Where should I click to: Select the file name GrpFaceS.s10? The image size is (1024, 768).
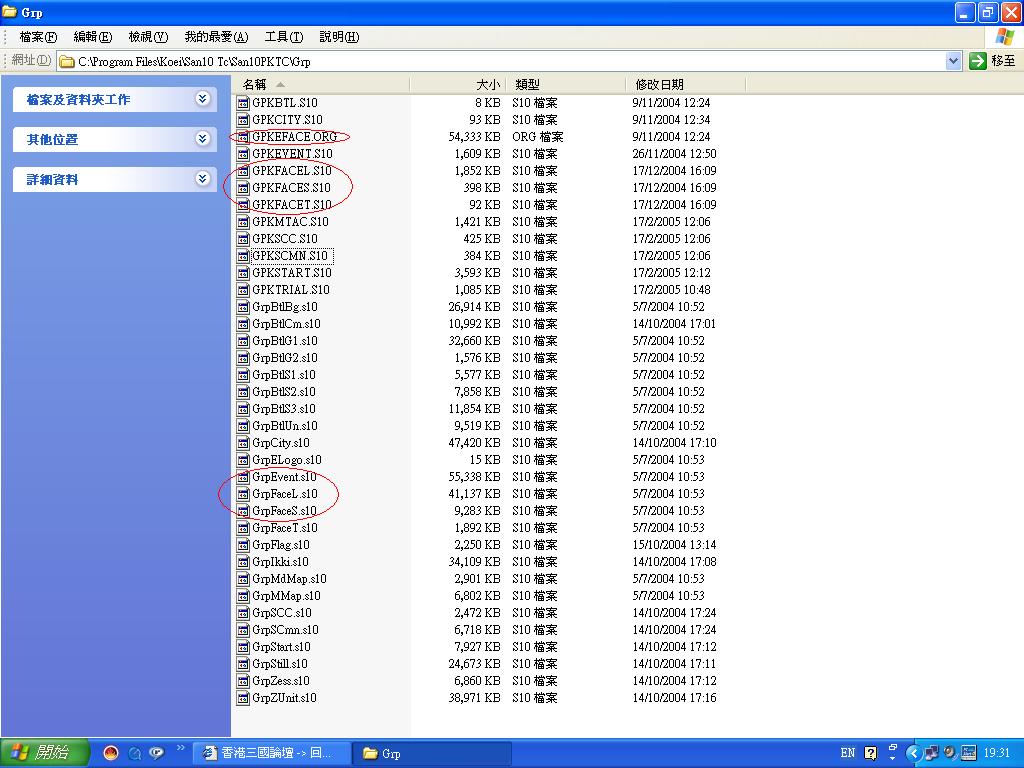pos(284,511)
